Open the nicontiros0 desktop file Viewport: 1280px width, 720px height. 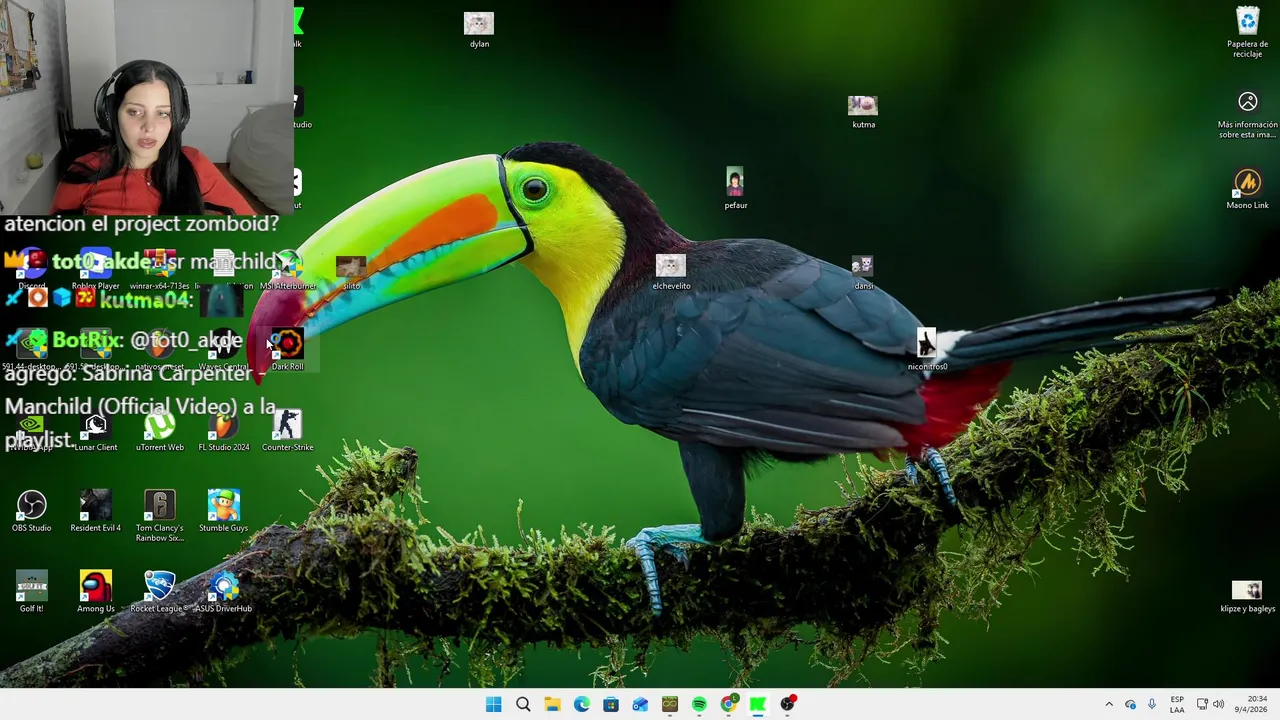coord(927,350)
